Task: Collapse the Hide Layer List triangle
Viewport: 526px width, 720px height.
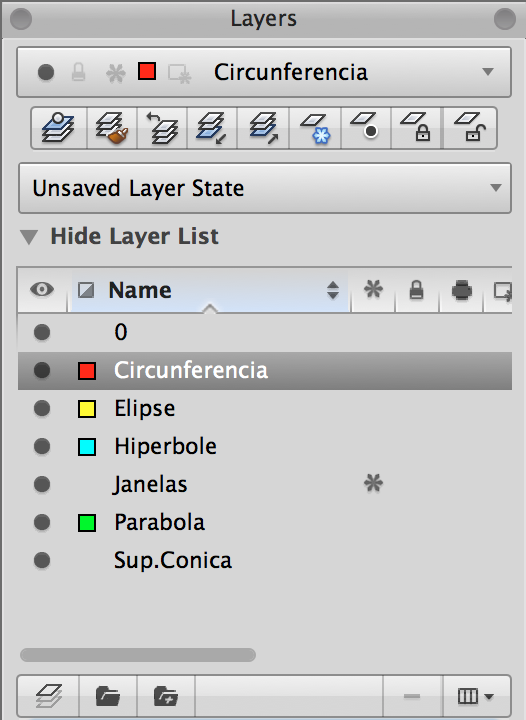Action: [x=29, y=237]
